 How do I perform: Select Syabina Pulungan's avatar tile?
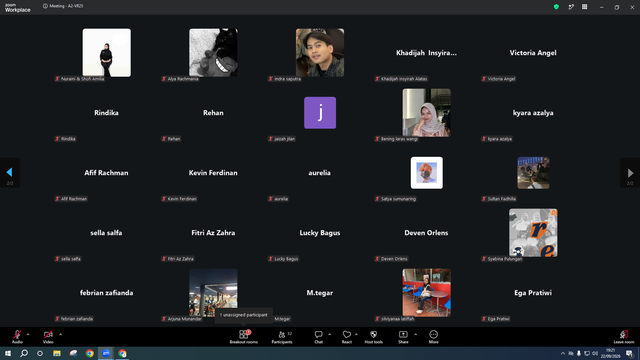(x=533, y=233)
